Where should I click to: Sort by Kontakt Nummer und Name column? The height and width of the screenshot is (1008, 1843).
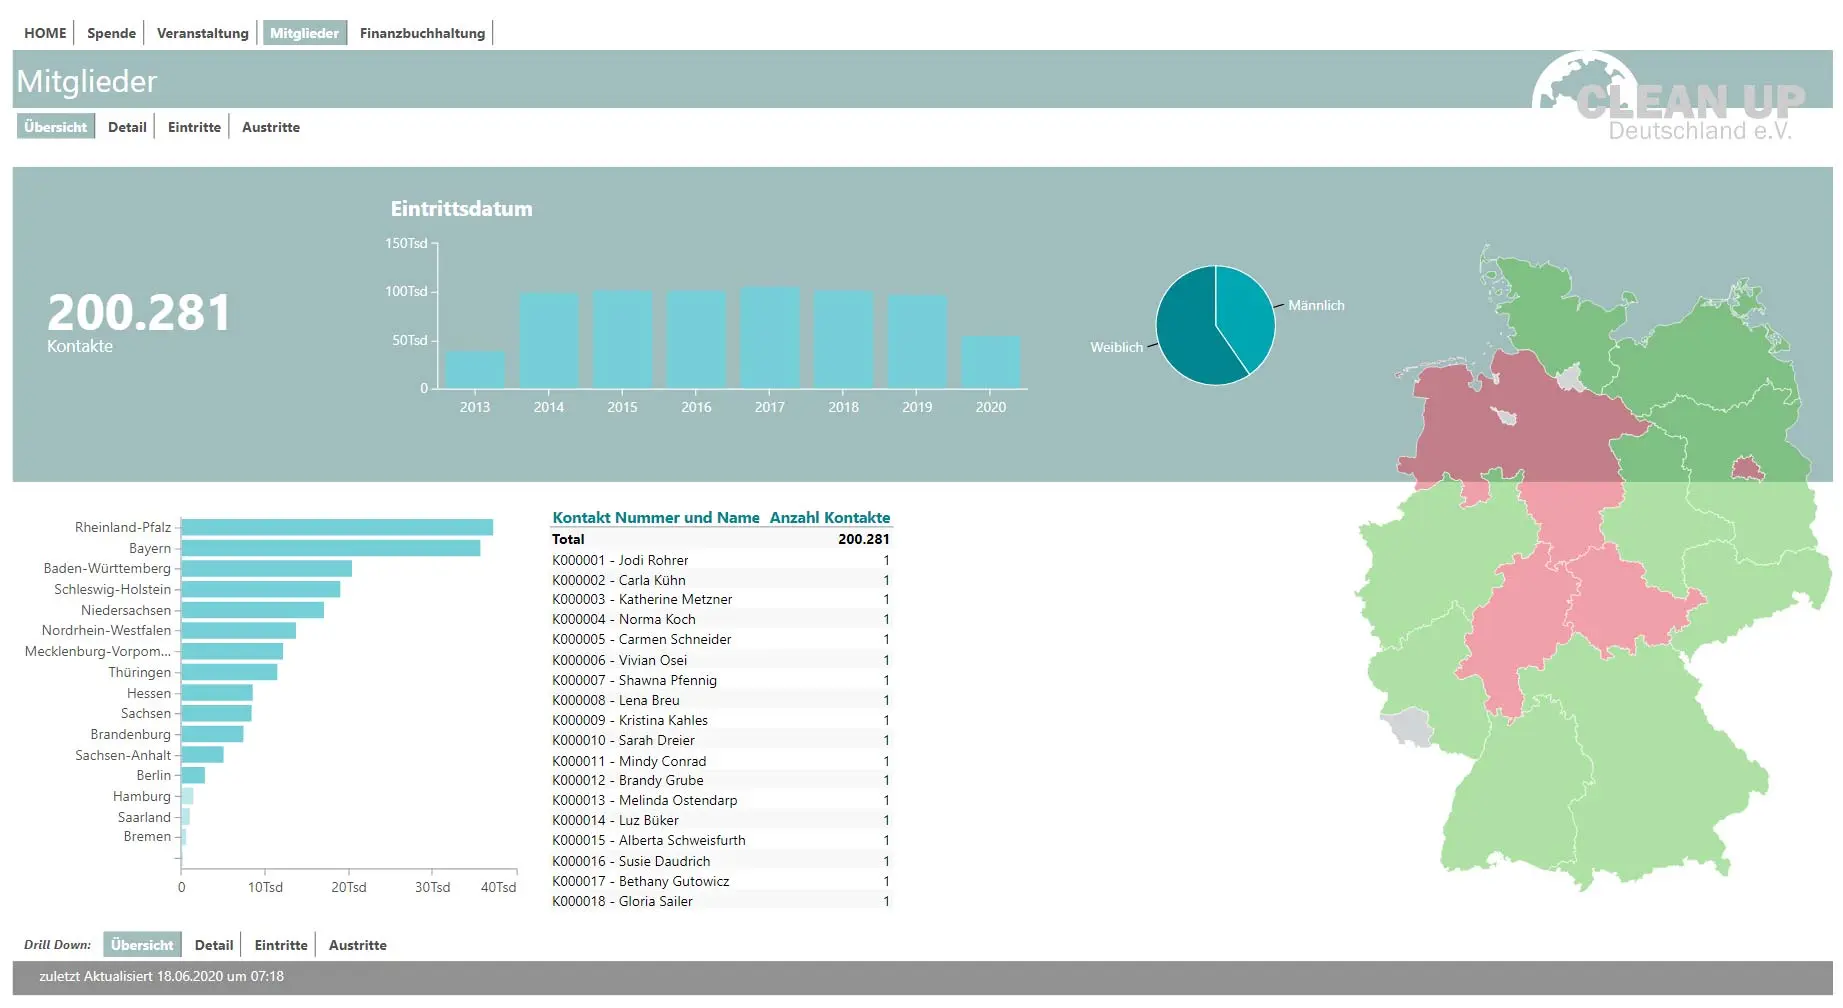click(656, 517)
